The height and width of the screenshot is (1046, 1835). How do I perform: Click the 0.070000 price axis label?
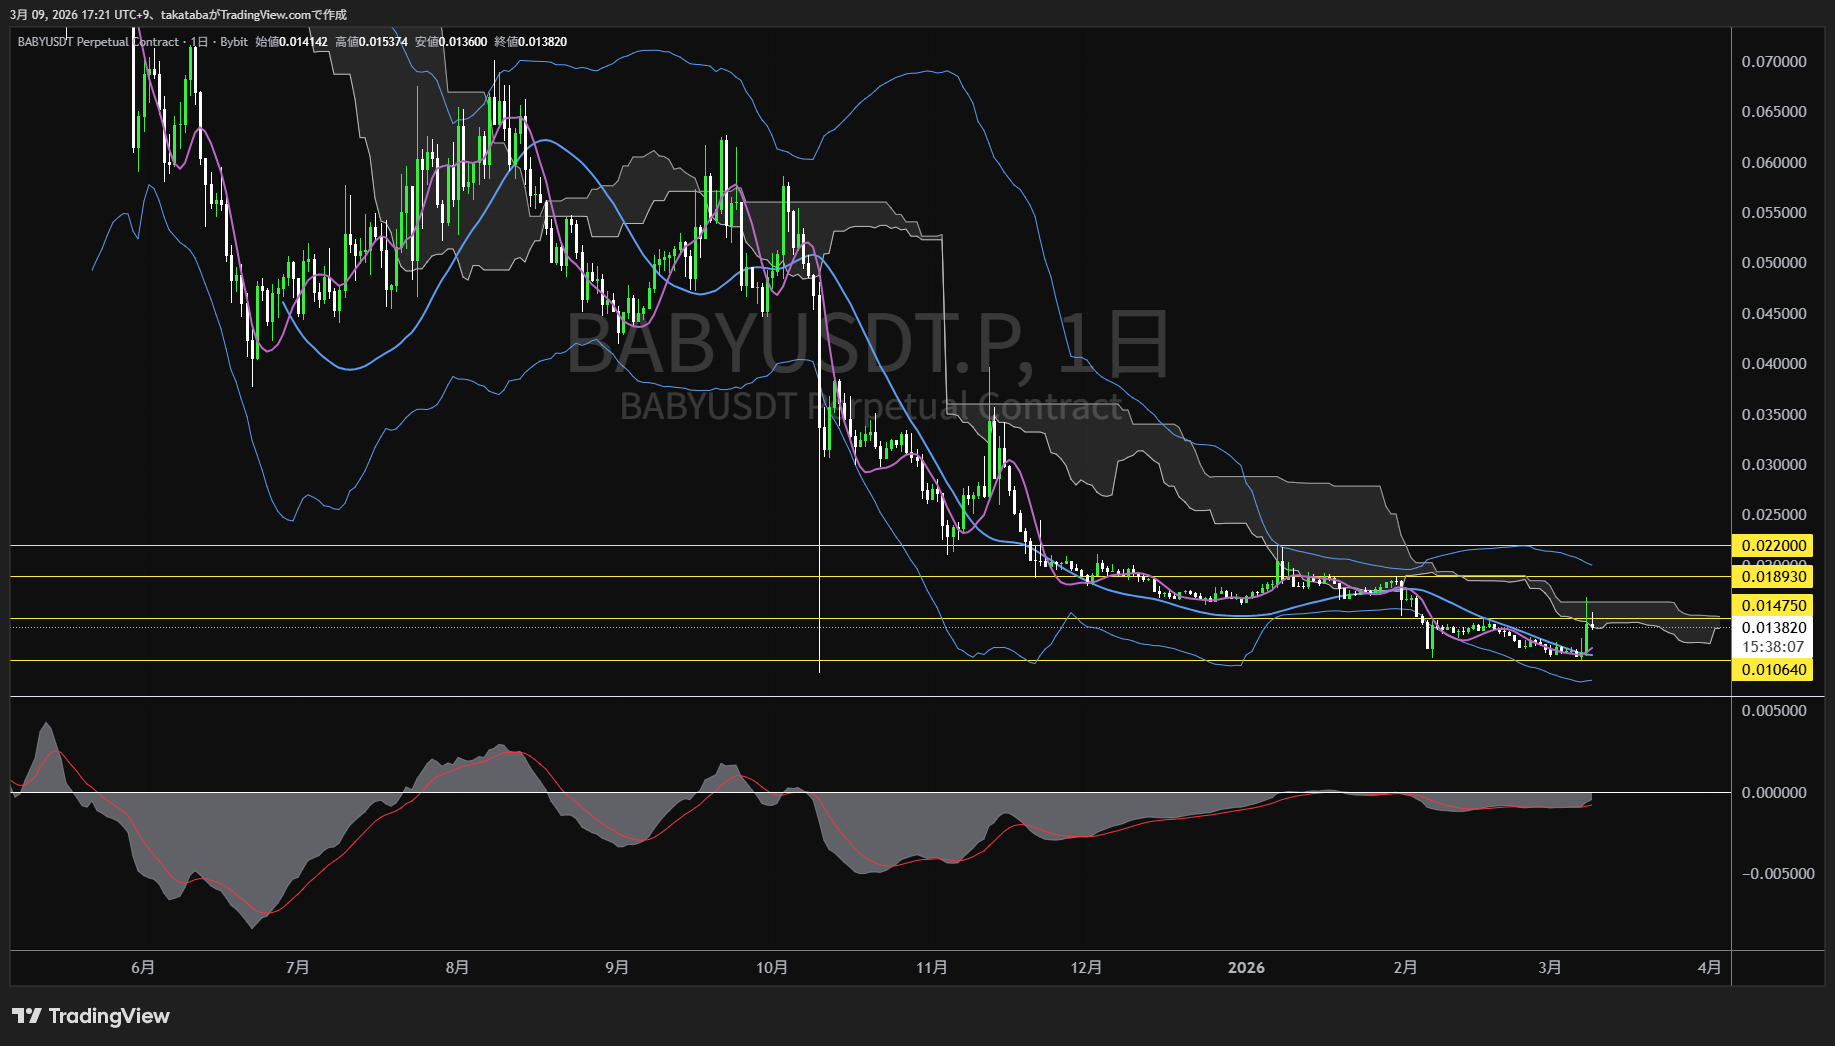tap(1773, 62)
